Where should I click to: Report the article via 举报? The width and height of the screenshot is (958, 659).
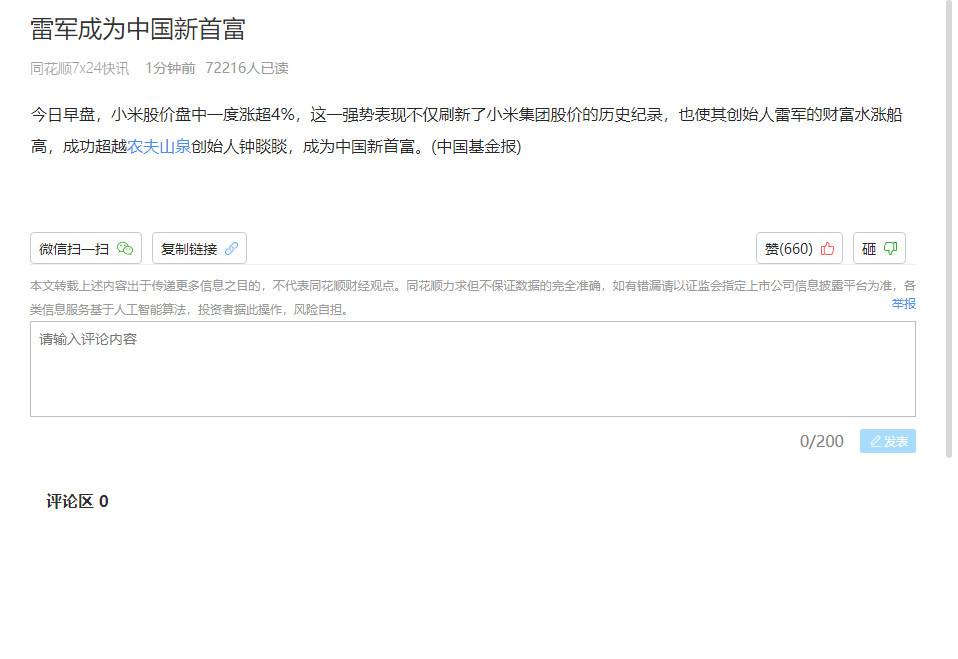[x=904, y=304]
